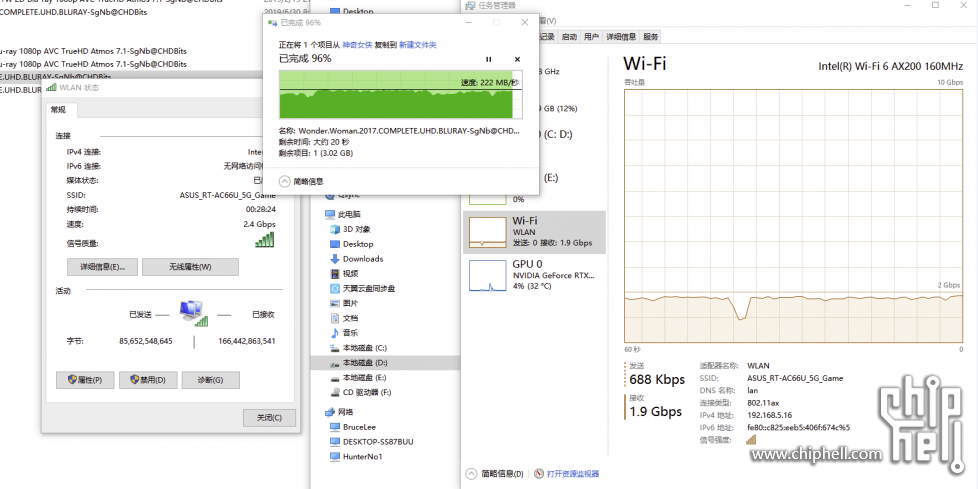Click the signal quality bars in WLAN status
978x489 pixels.
pyautogui.click(x=264, y=240)
